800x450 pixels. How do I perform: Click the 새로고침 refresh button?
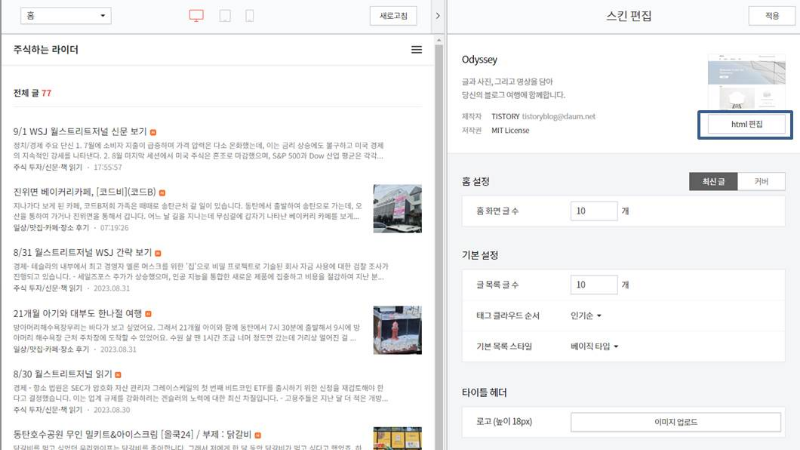pyautogui.click(x=393, y=16)
